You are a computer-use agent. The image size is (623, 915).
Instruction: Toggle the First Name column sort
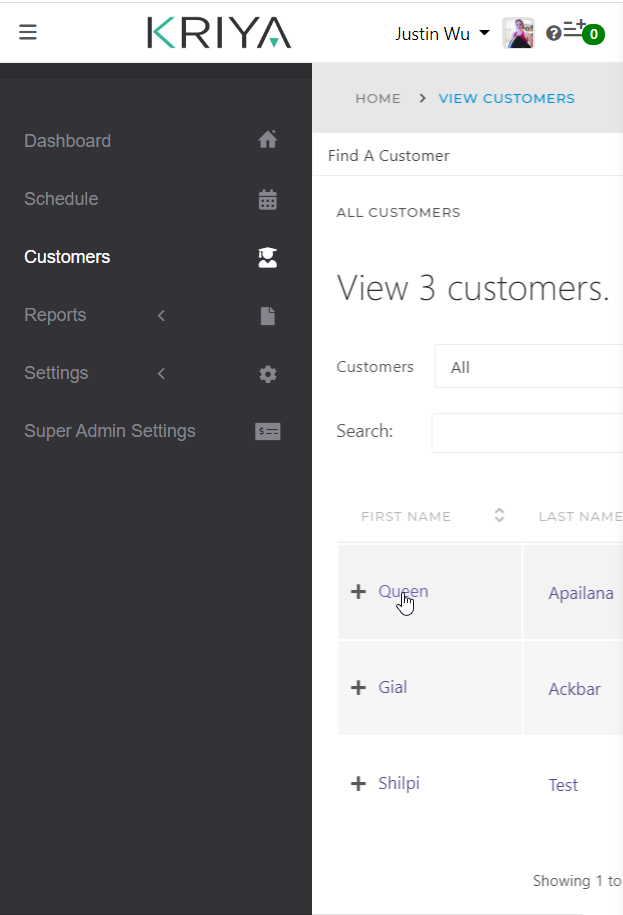[x=498, y=514]
